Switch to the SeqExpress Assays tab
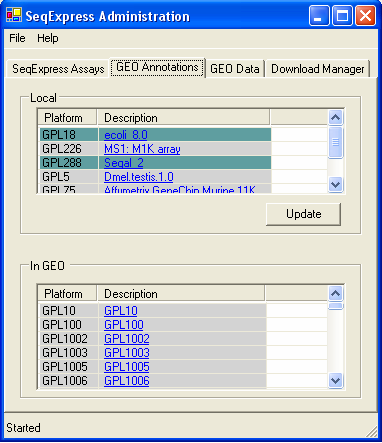Viewport: 382px width, 443px height. pos(58,69)
